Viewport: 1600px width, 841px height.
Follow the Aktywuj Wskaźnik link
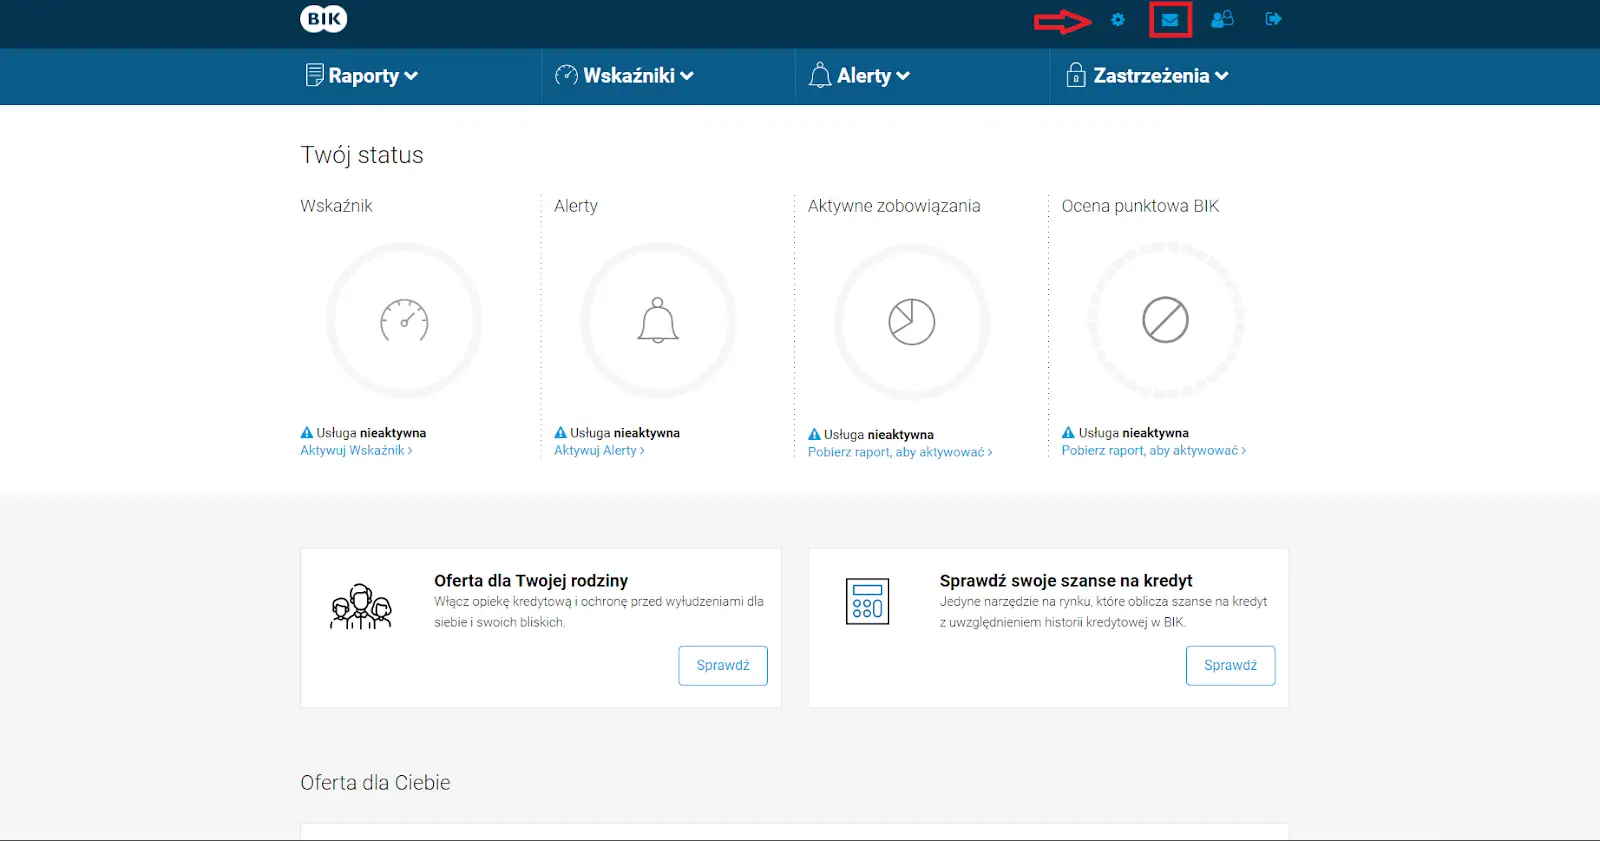(356, 451)
